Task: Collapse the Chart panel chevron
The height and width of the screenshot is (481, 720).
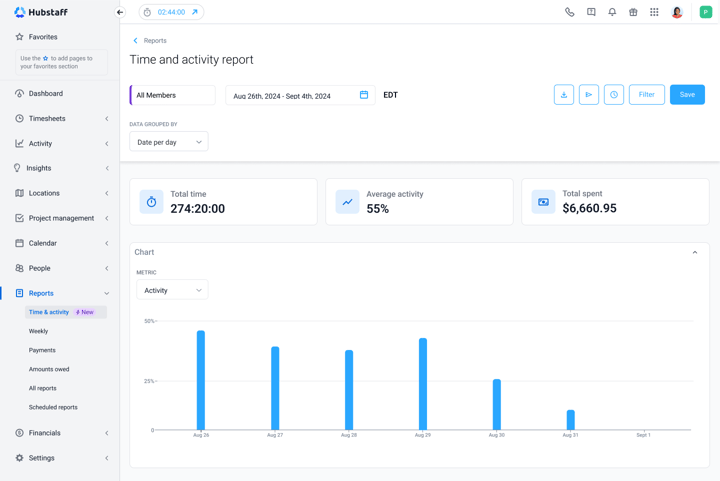Action: click(695, 252)
